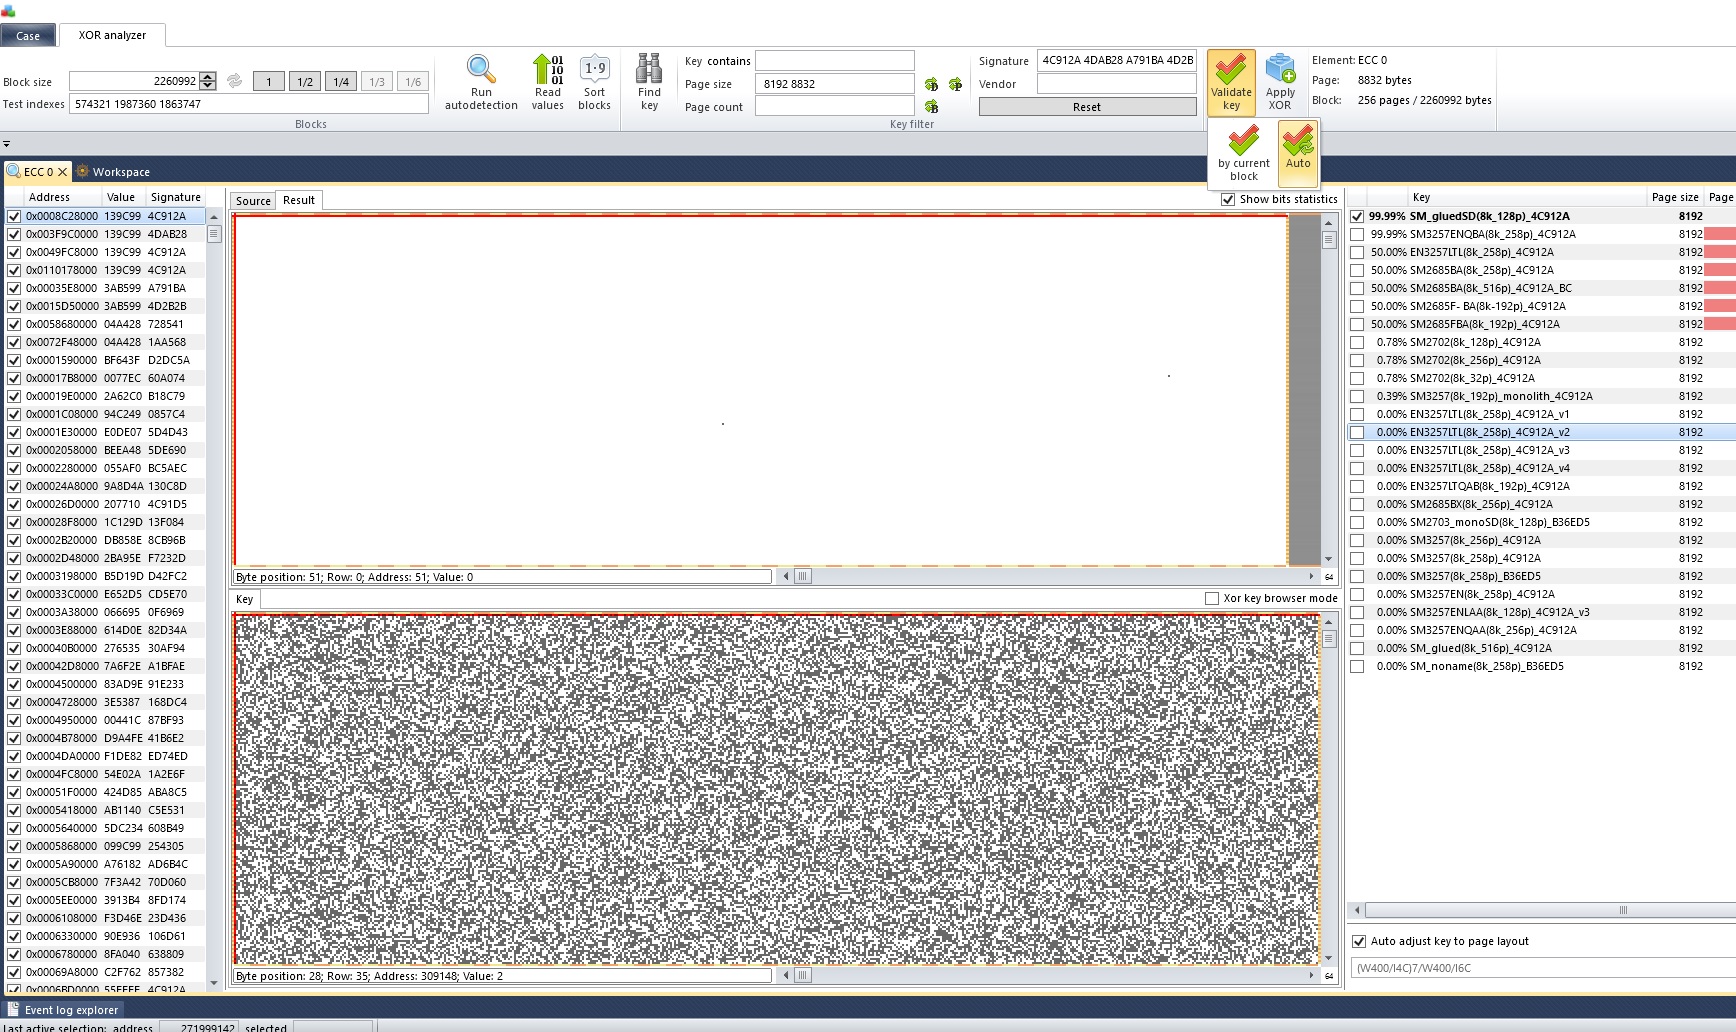Screen dimensions: 1736x1032
Task: Select block row 0x0004B78000
Action: [105, 738]
